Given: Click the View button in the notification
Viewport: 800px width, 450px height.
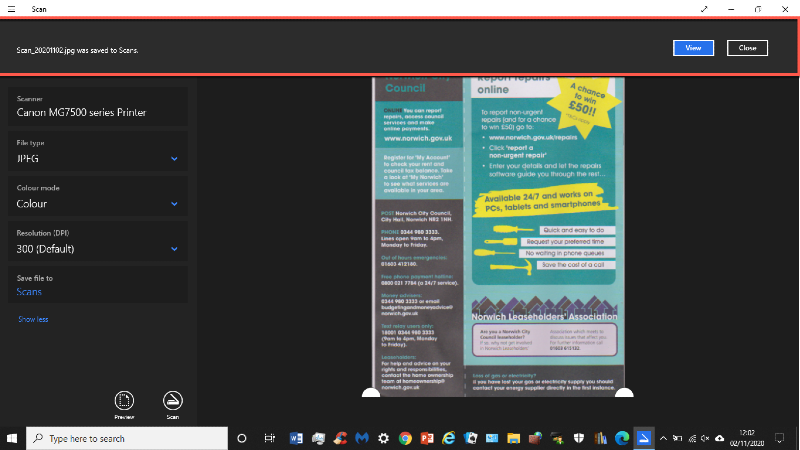Looking at the screenshot, I should 693,48.
